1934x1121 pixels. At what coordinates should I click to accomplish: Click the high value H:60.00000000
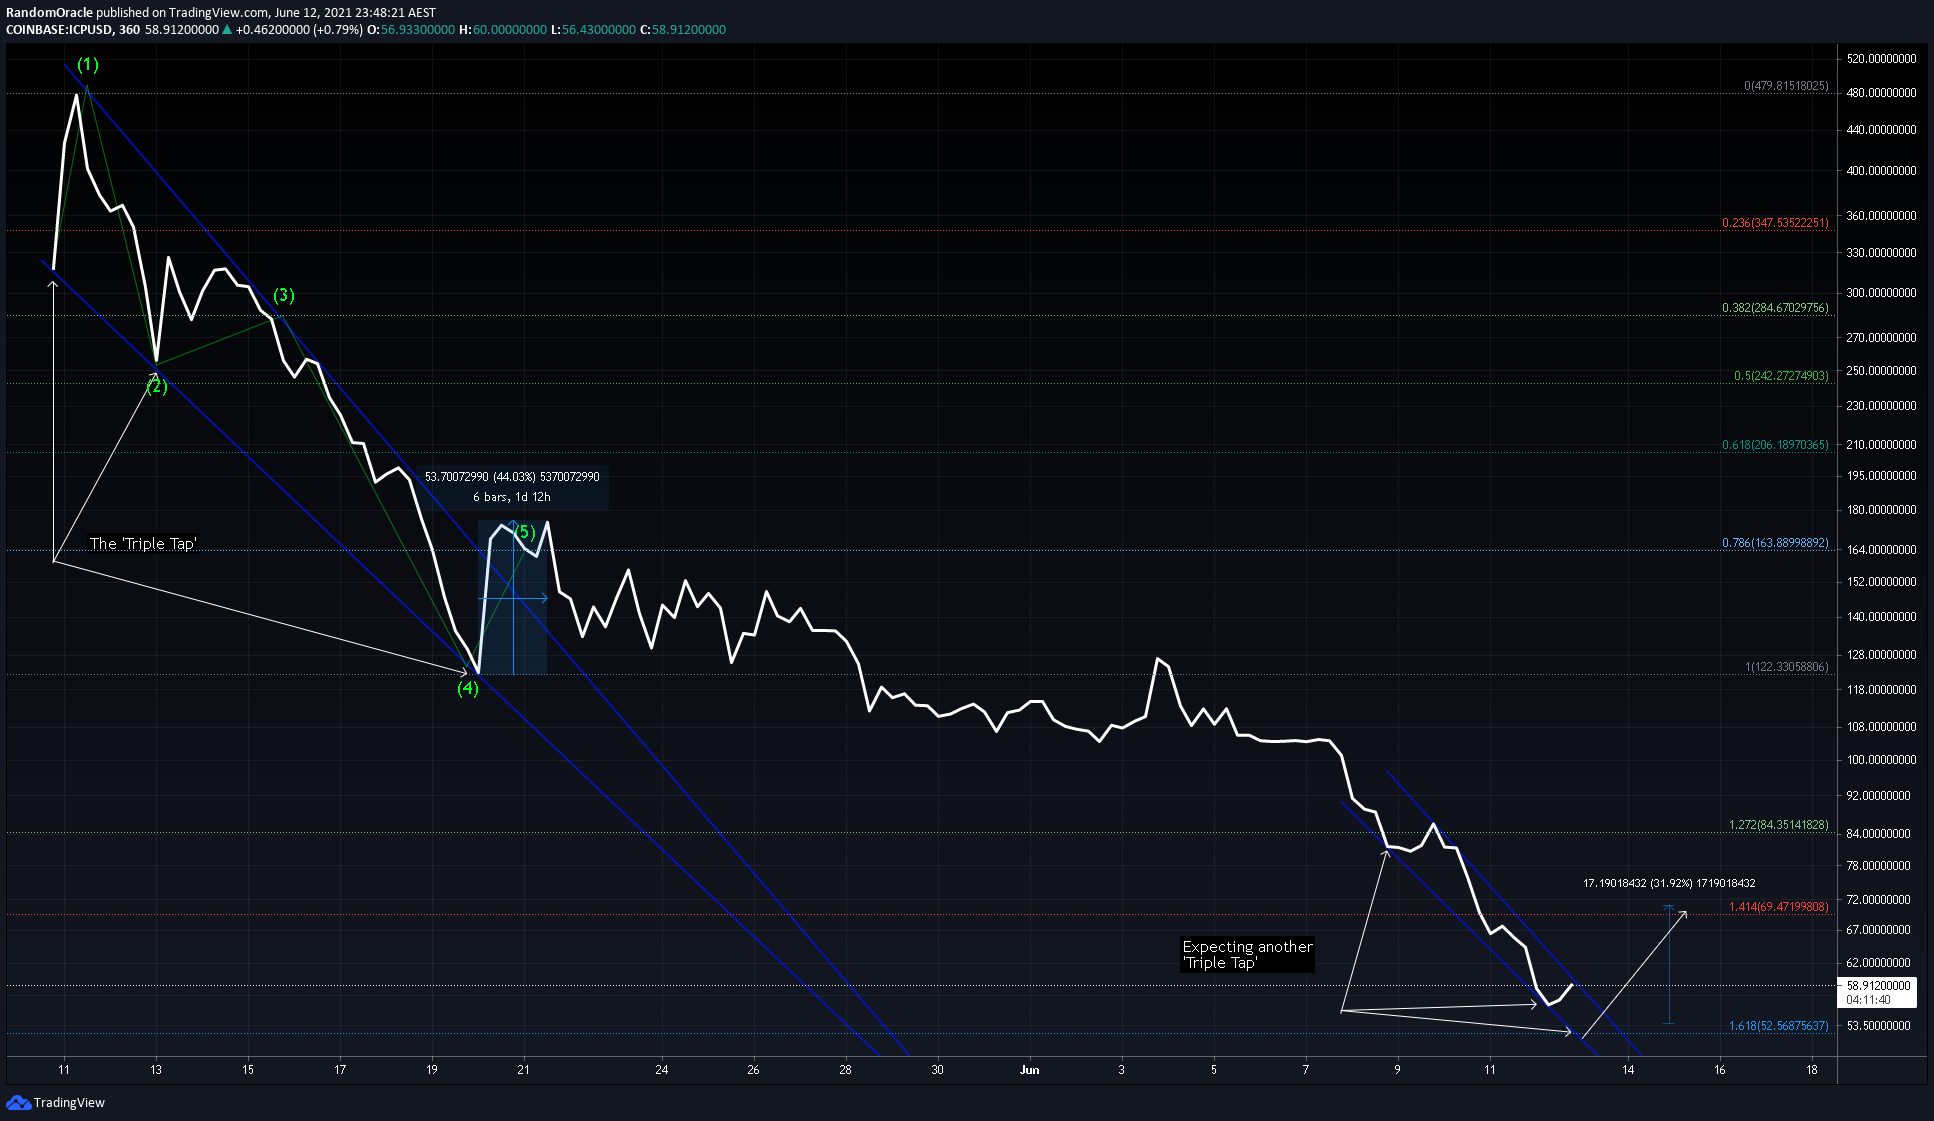503,30
